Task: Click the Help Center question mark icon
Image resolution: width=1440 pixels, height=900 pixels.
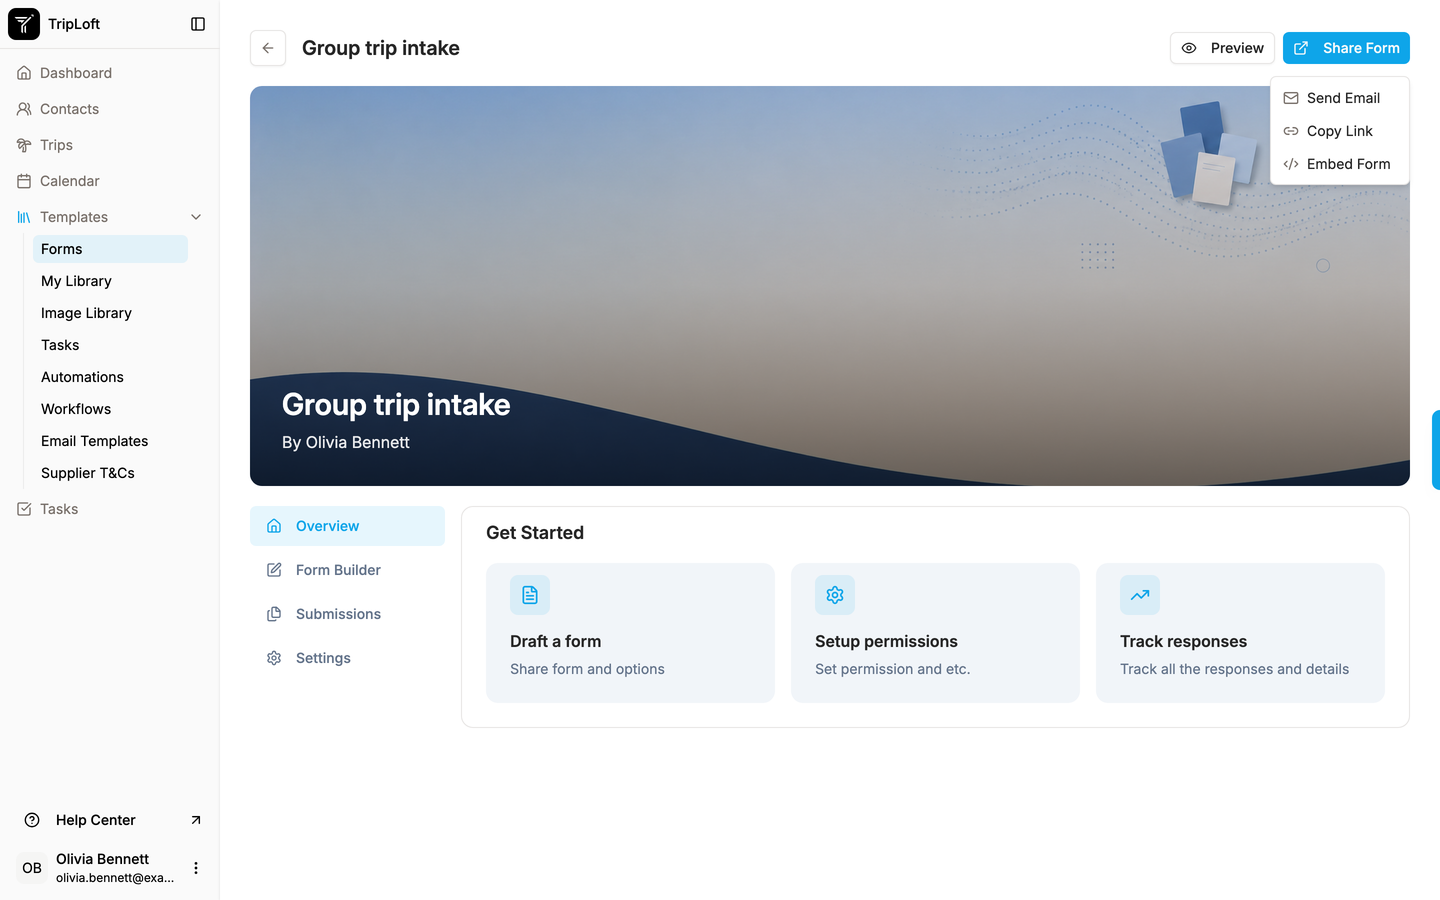Action: (32, 820)
